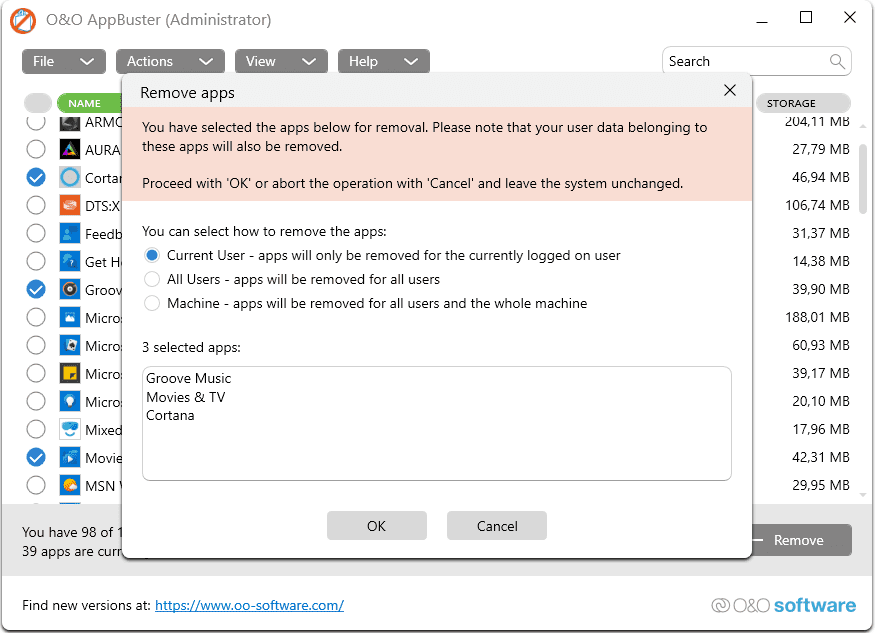875x633 pixels.
Task: Click the MSN Weather app icon
Action: (70, 486)
